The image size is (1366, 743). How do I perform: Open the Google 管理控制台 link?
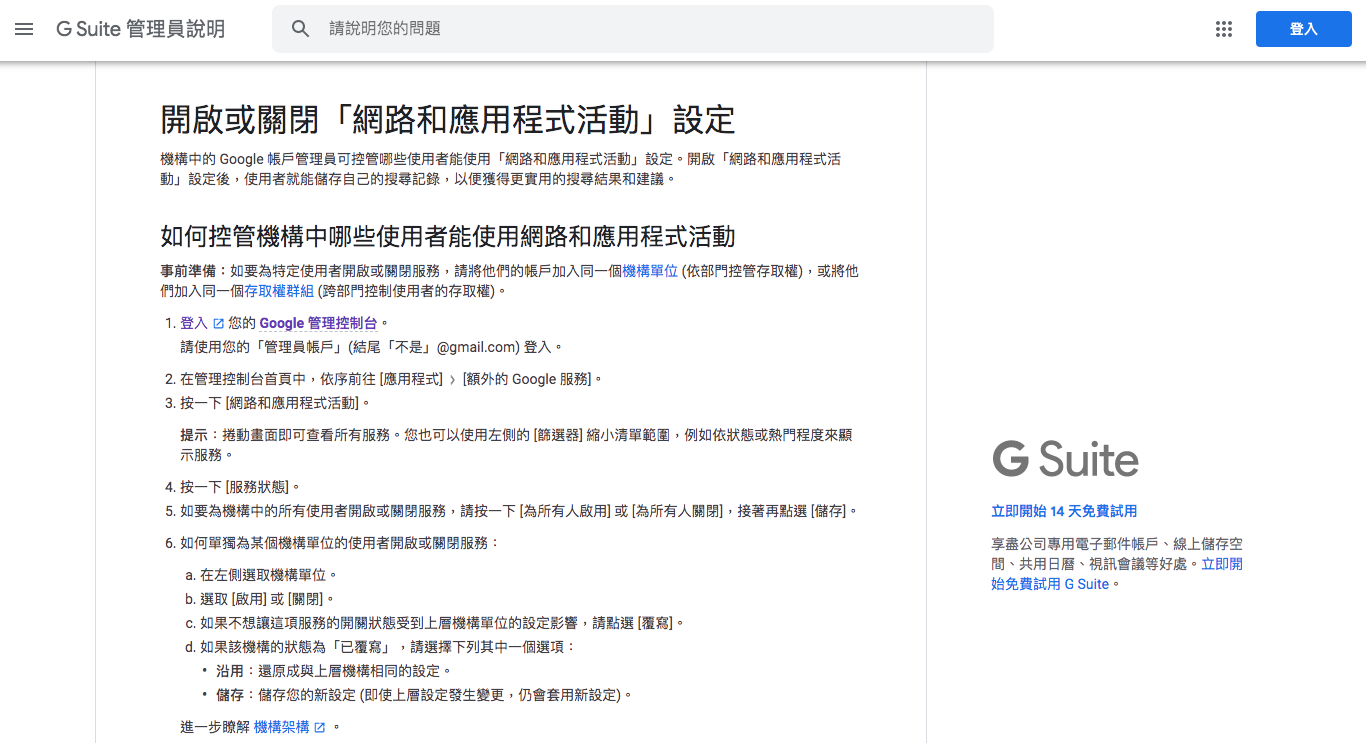318,323
